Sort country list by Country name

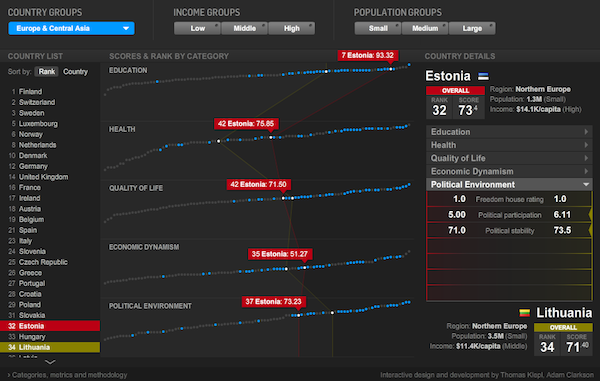click(x=75, y=72)
